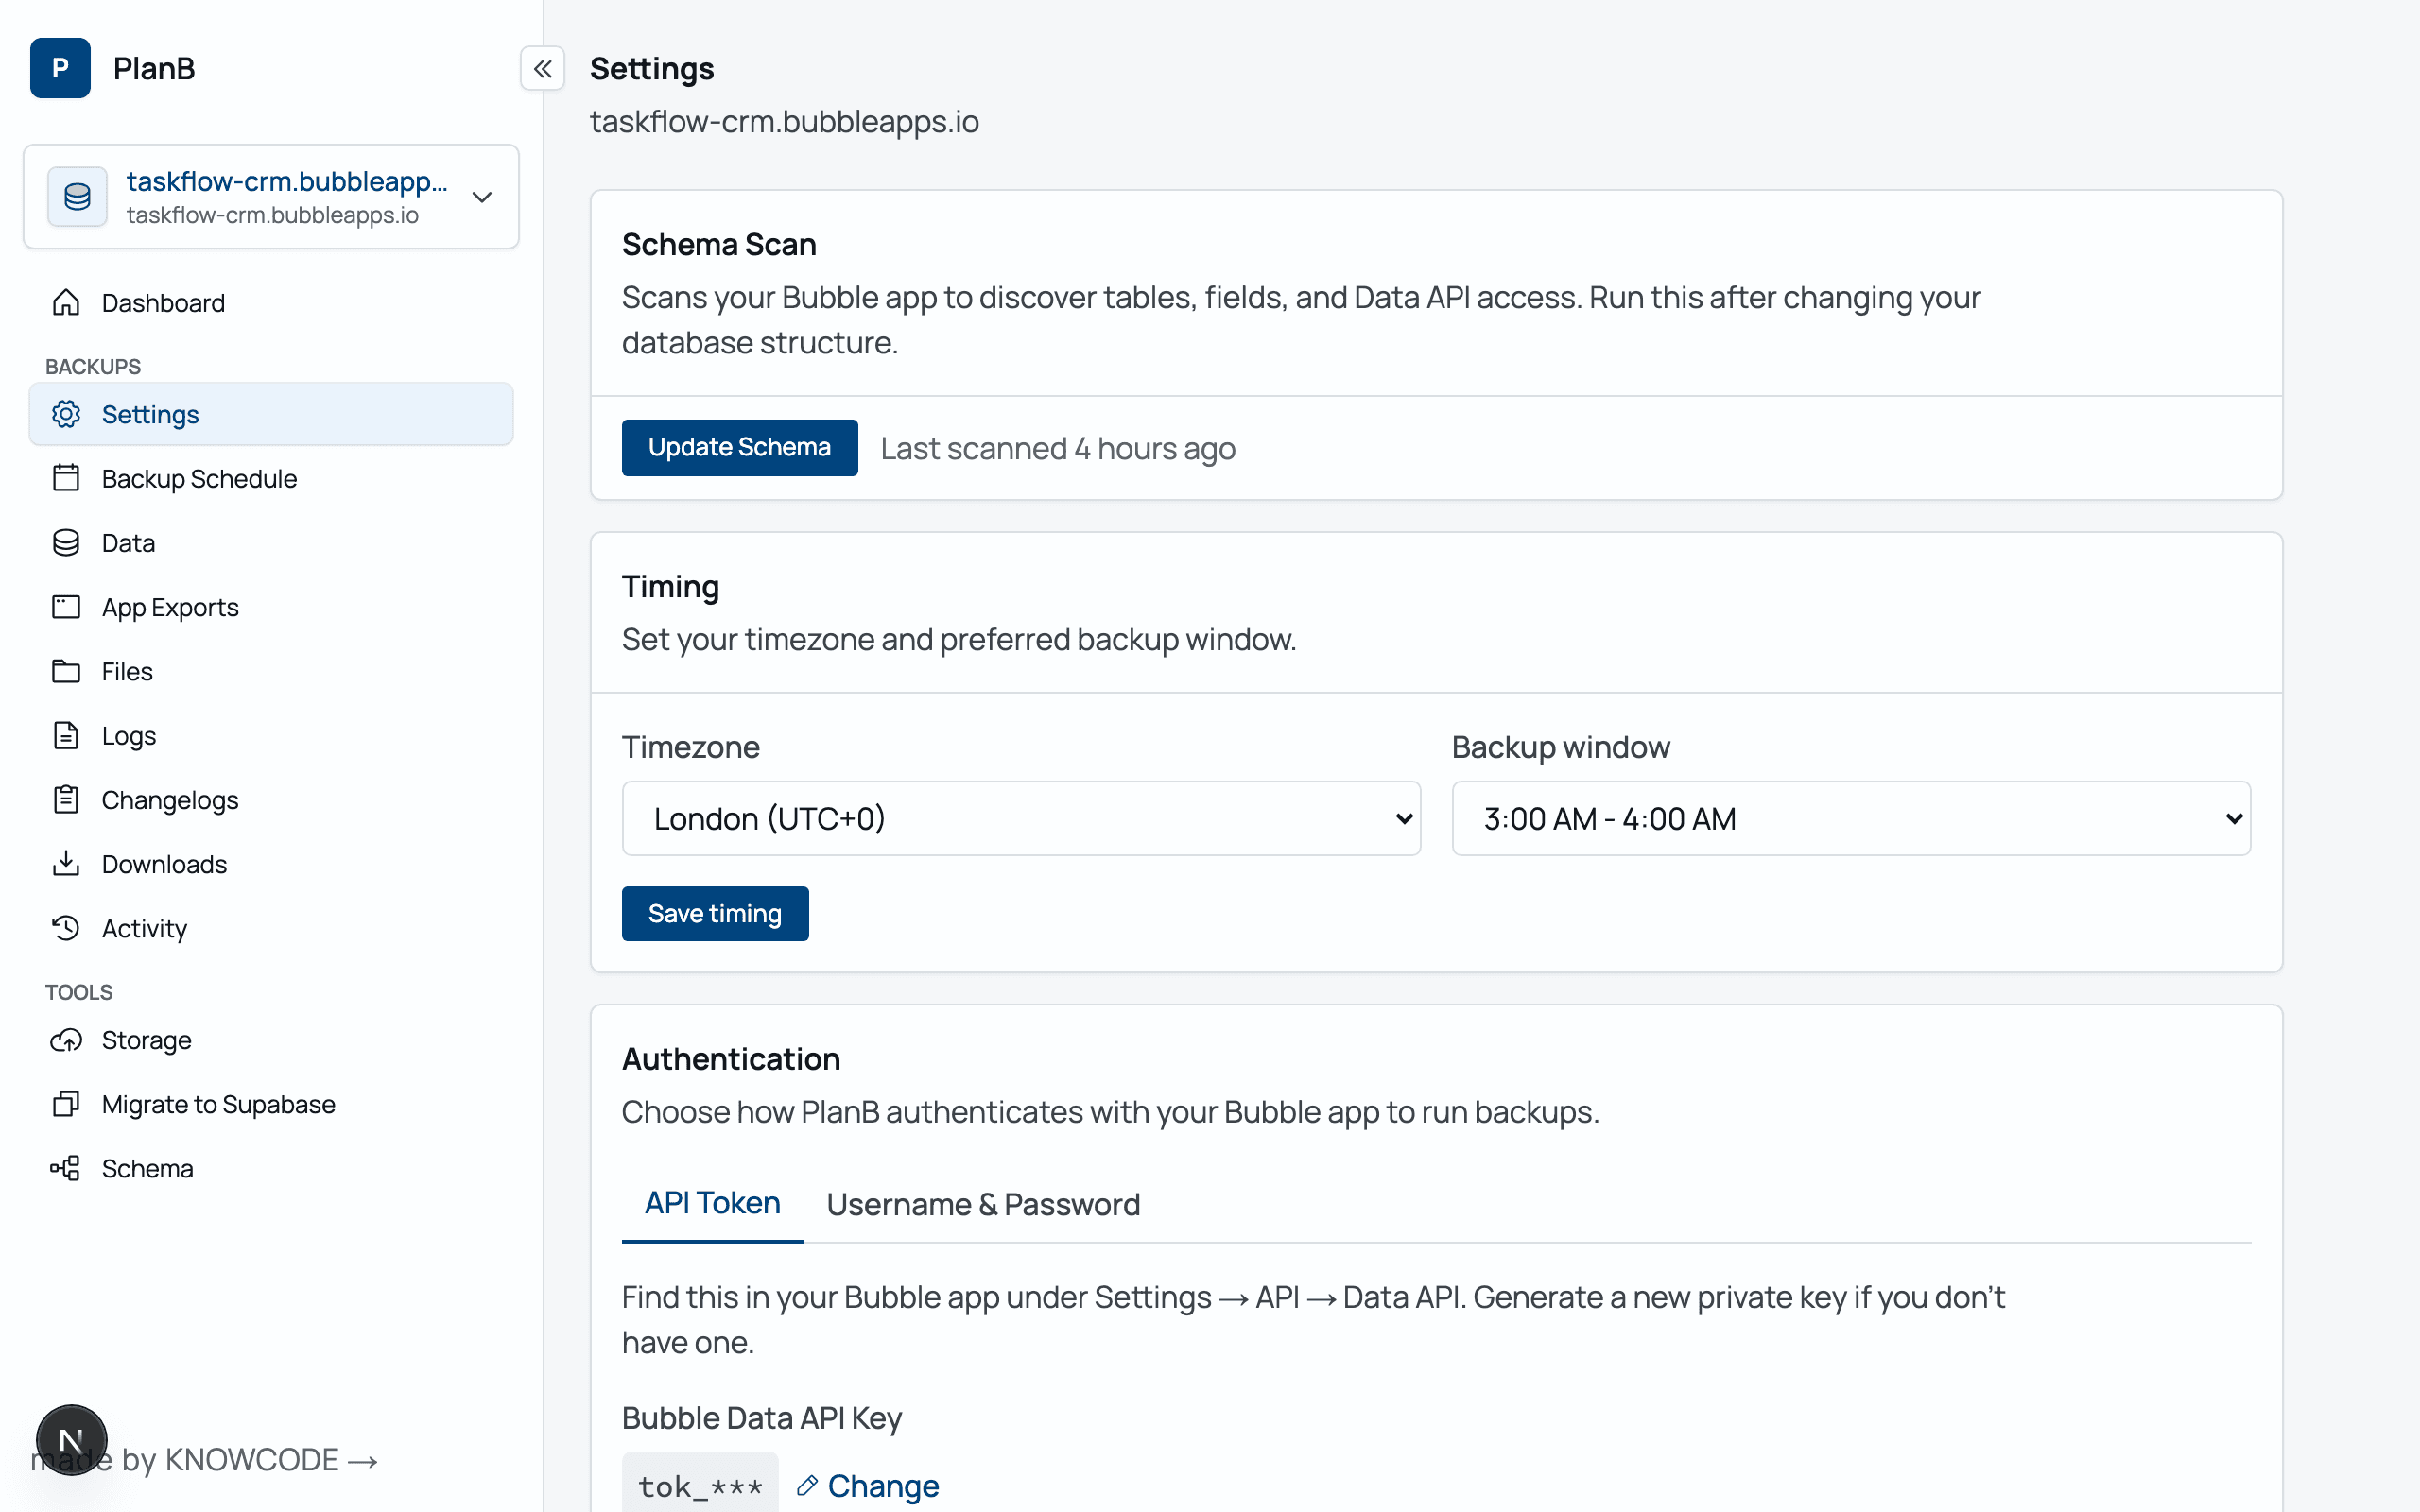Open Backup Schedule calendar icon
The width and height of the screenshot is (2420, 1512).
click(x=66, y=478)
